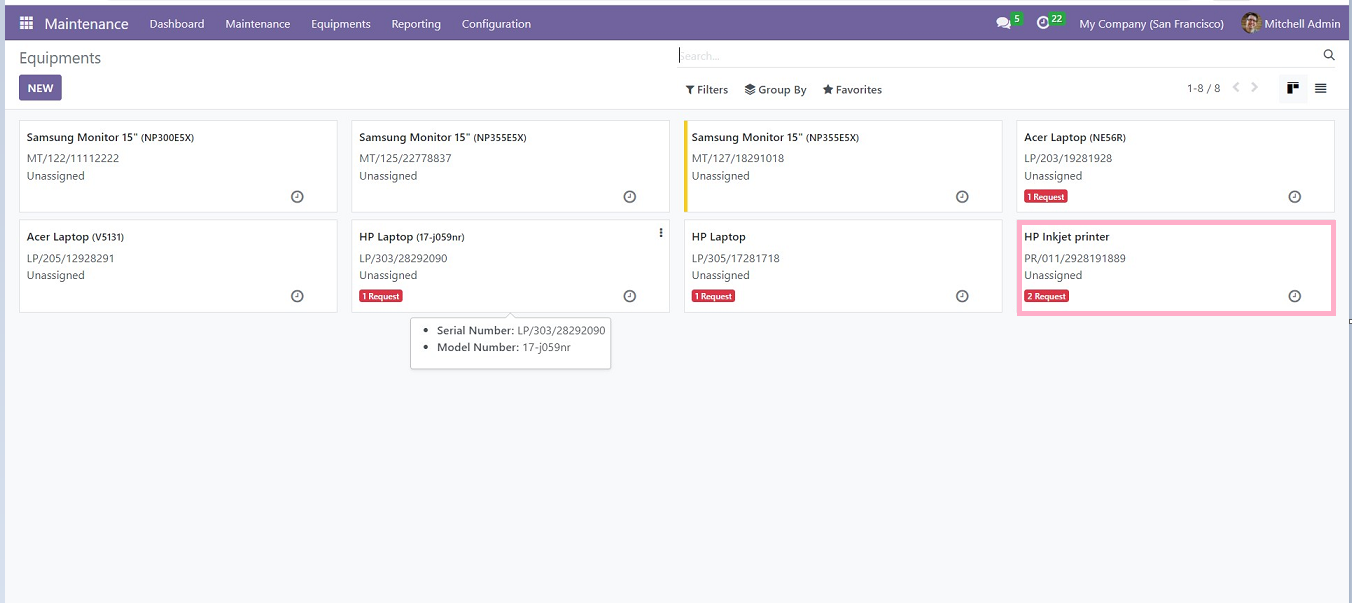The image size is (1352, 603).
Task: Click activity clock on HP Laptop 17-j059nr card
Action: pyautogui.click(x=629, y=296)
